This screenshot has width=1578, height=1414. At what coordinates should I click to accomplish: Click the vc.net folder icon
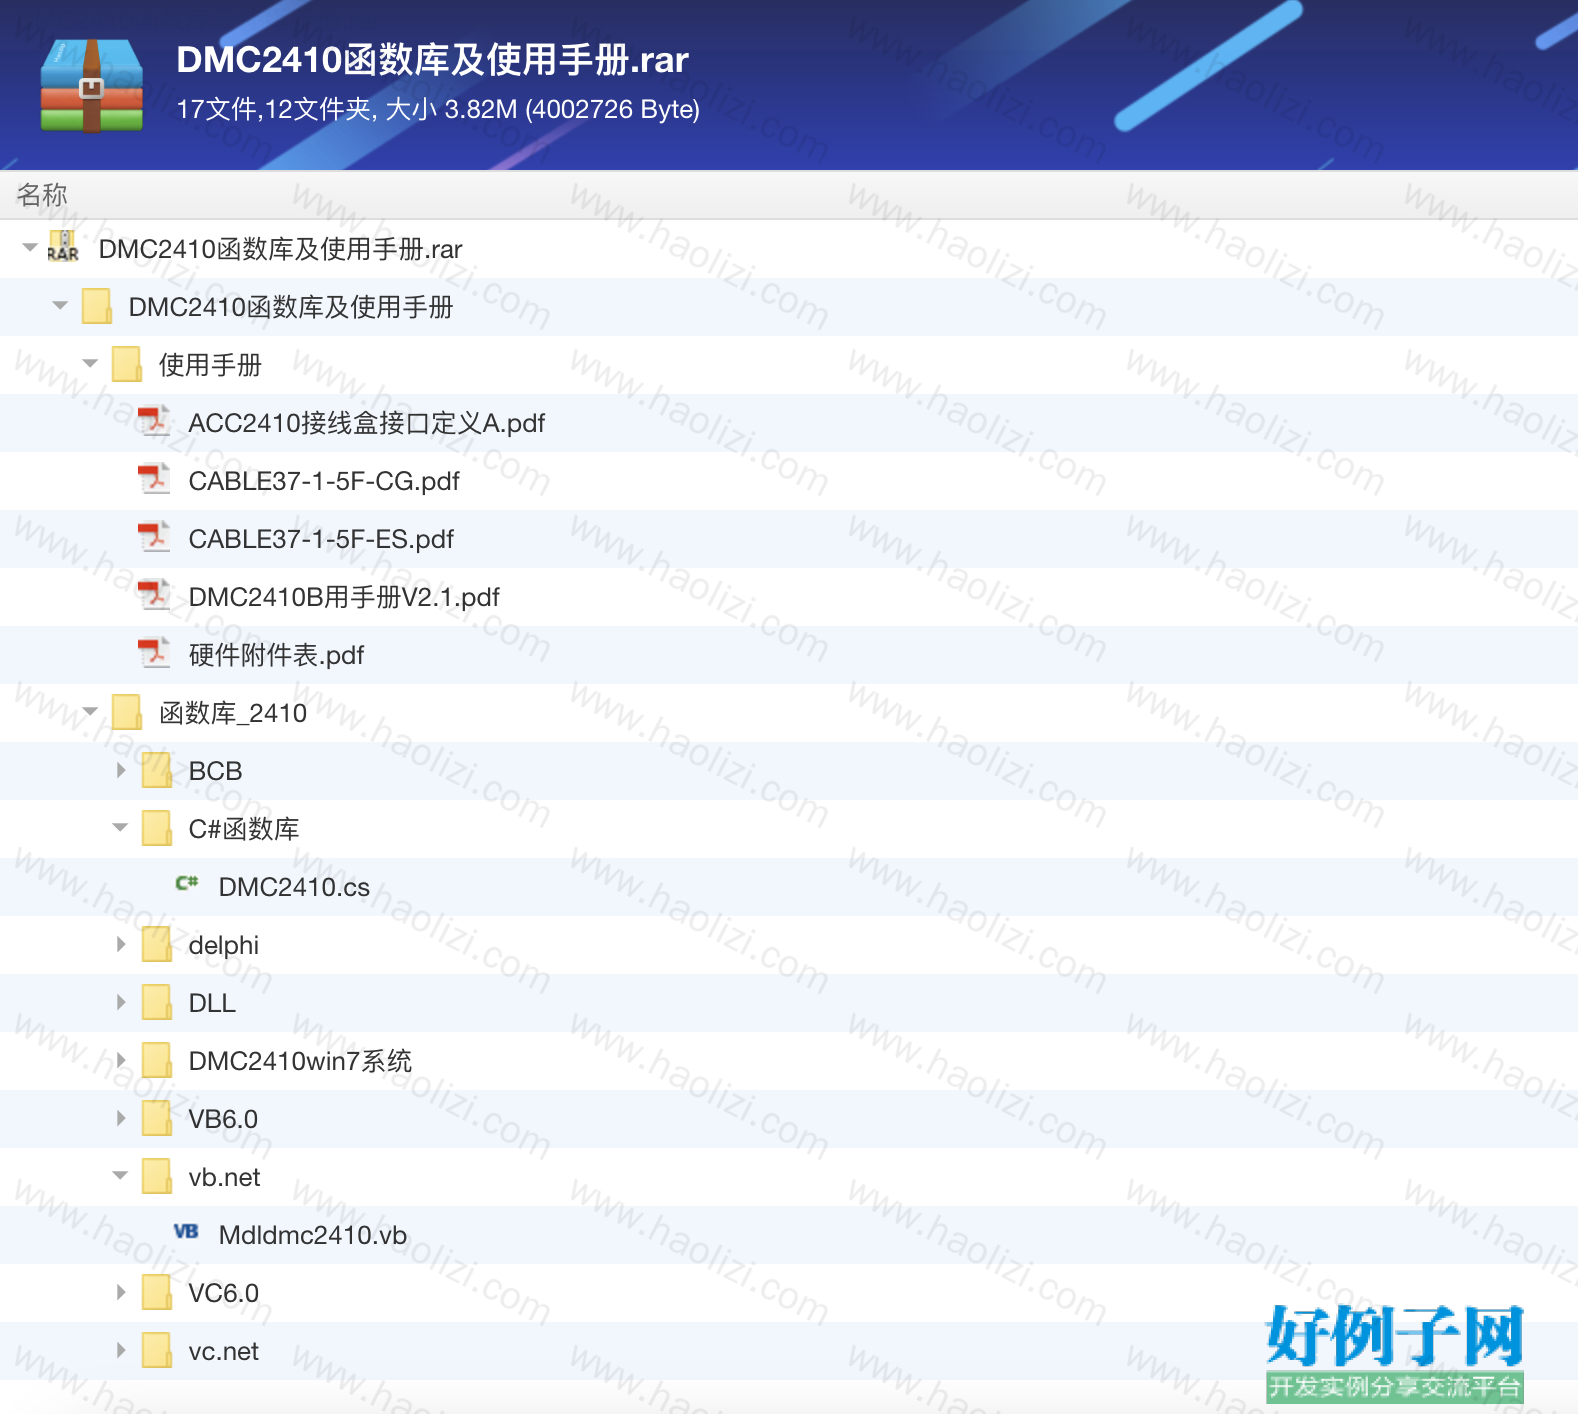pos(156,1350)
